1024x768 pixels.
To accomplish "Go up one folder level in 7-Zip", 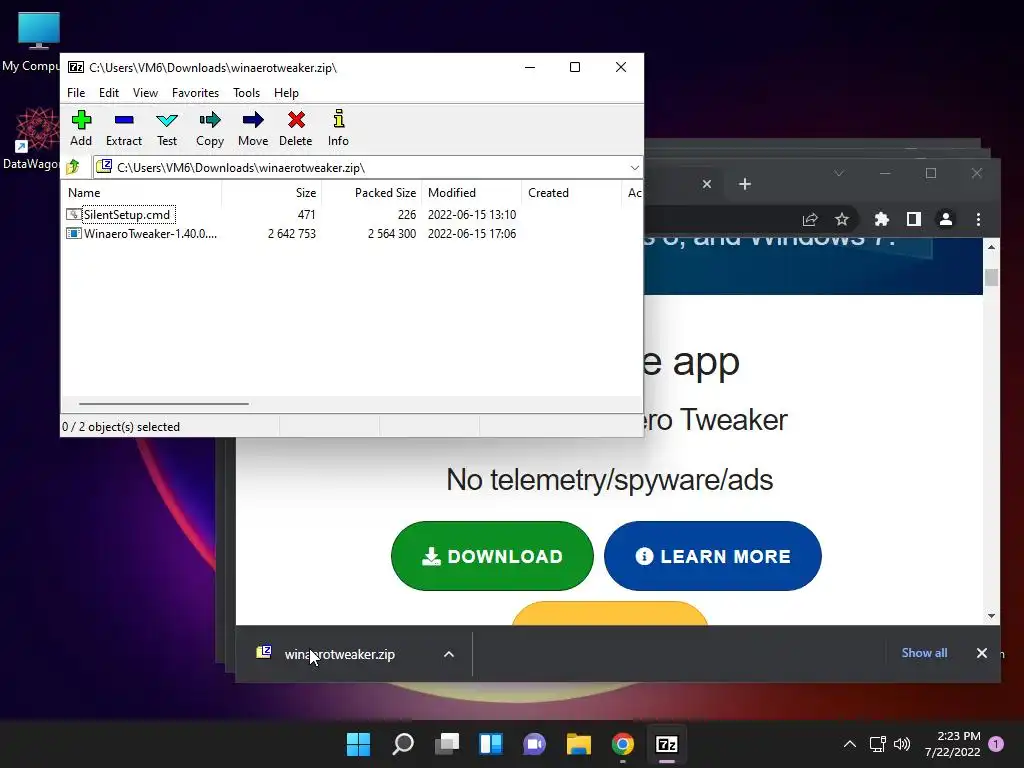I will [x=73, y=167].
